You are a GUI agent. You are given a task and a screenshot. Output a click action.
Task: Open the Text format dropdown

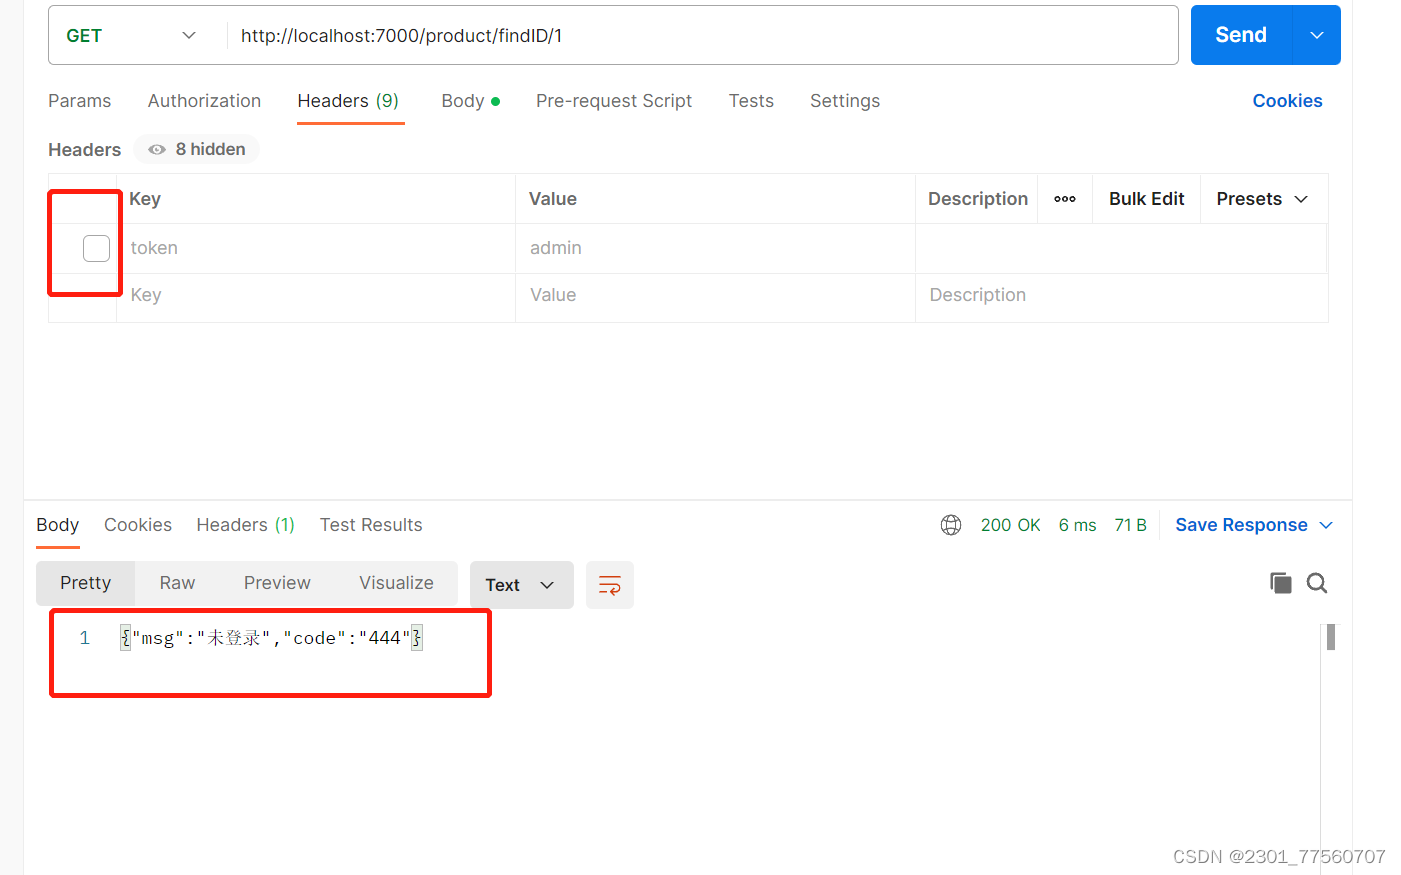point(521,585)
